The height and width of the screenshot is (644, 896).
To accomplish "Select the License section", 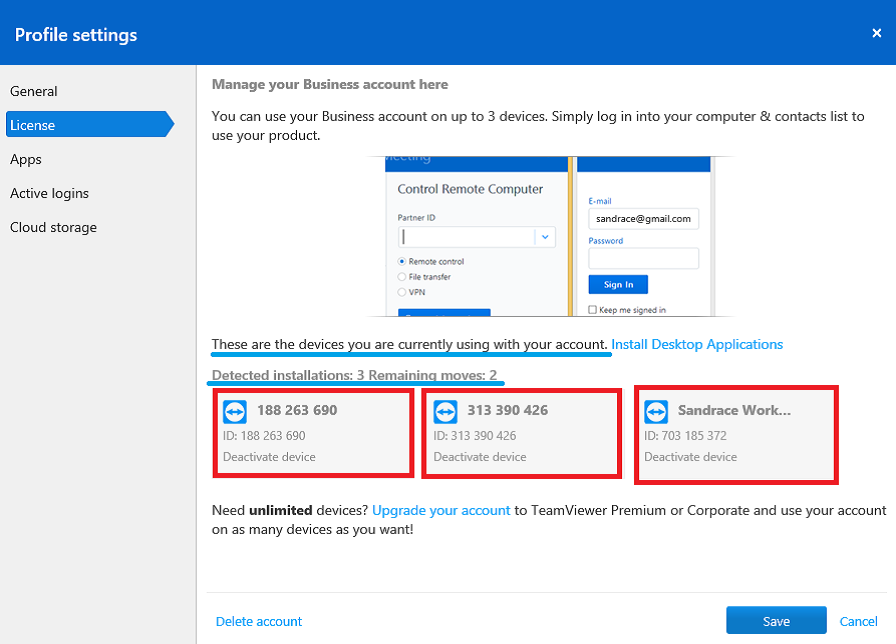I will pos(90,125).
